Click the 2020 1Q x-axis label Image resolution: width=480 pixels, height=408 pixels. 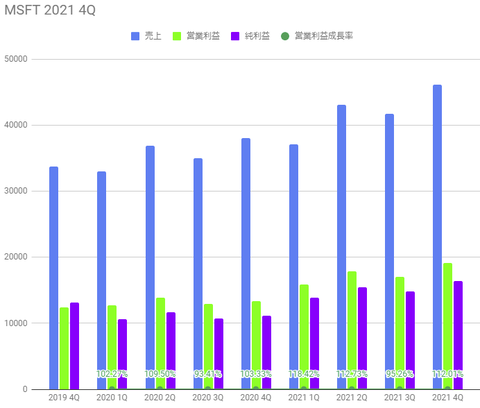[112, 398]
